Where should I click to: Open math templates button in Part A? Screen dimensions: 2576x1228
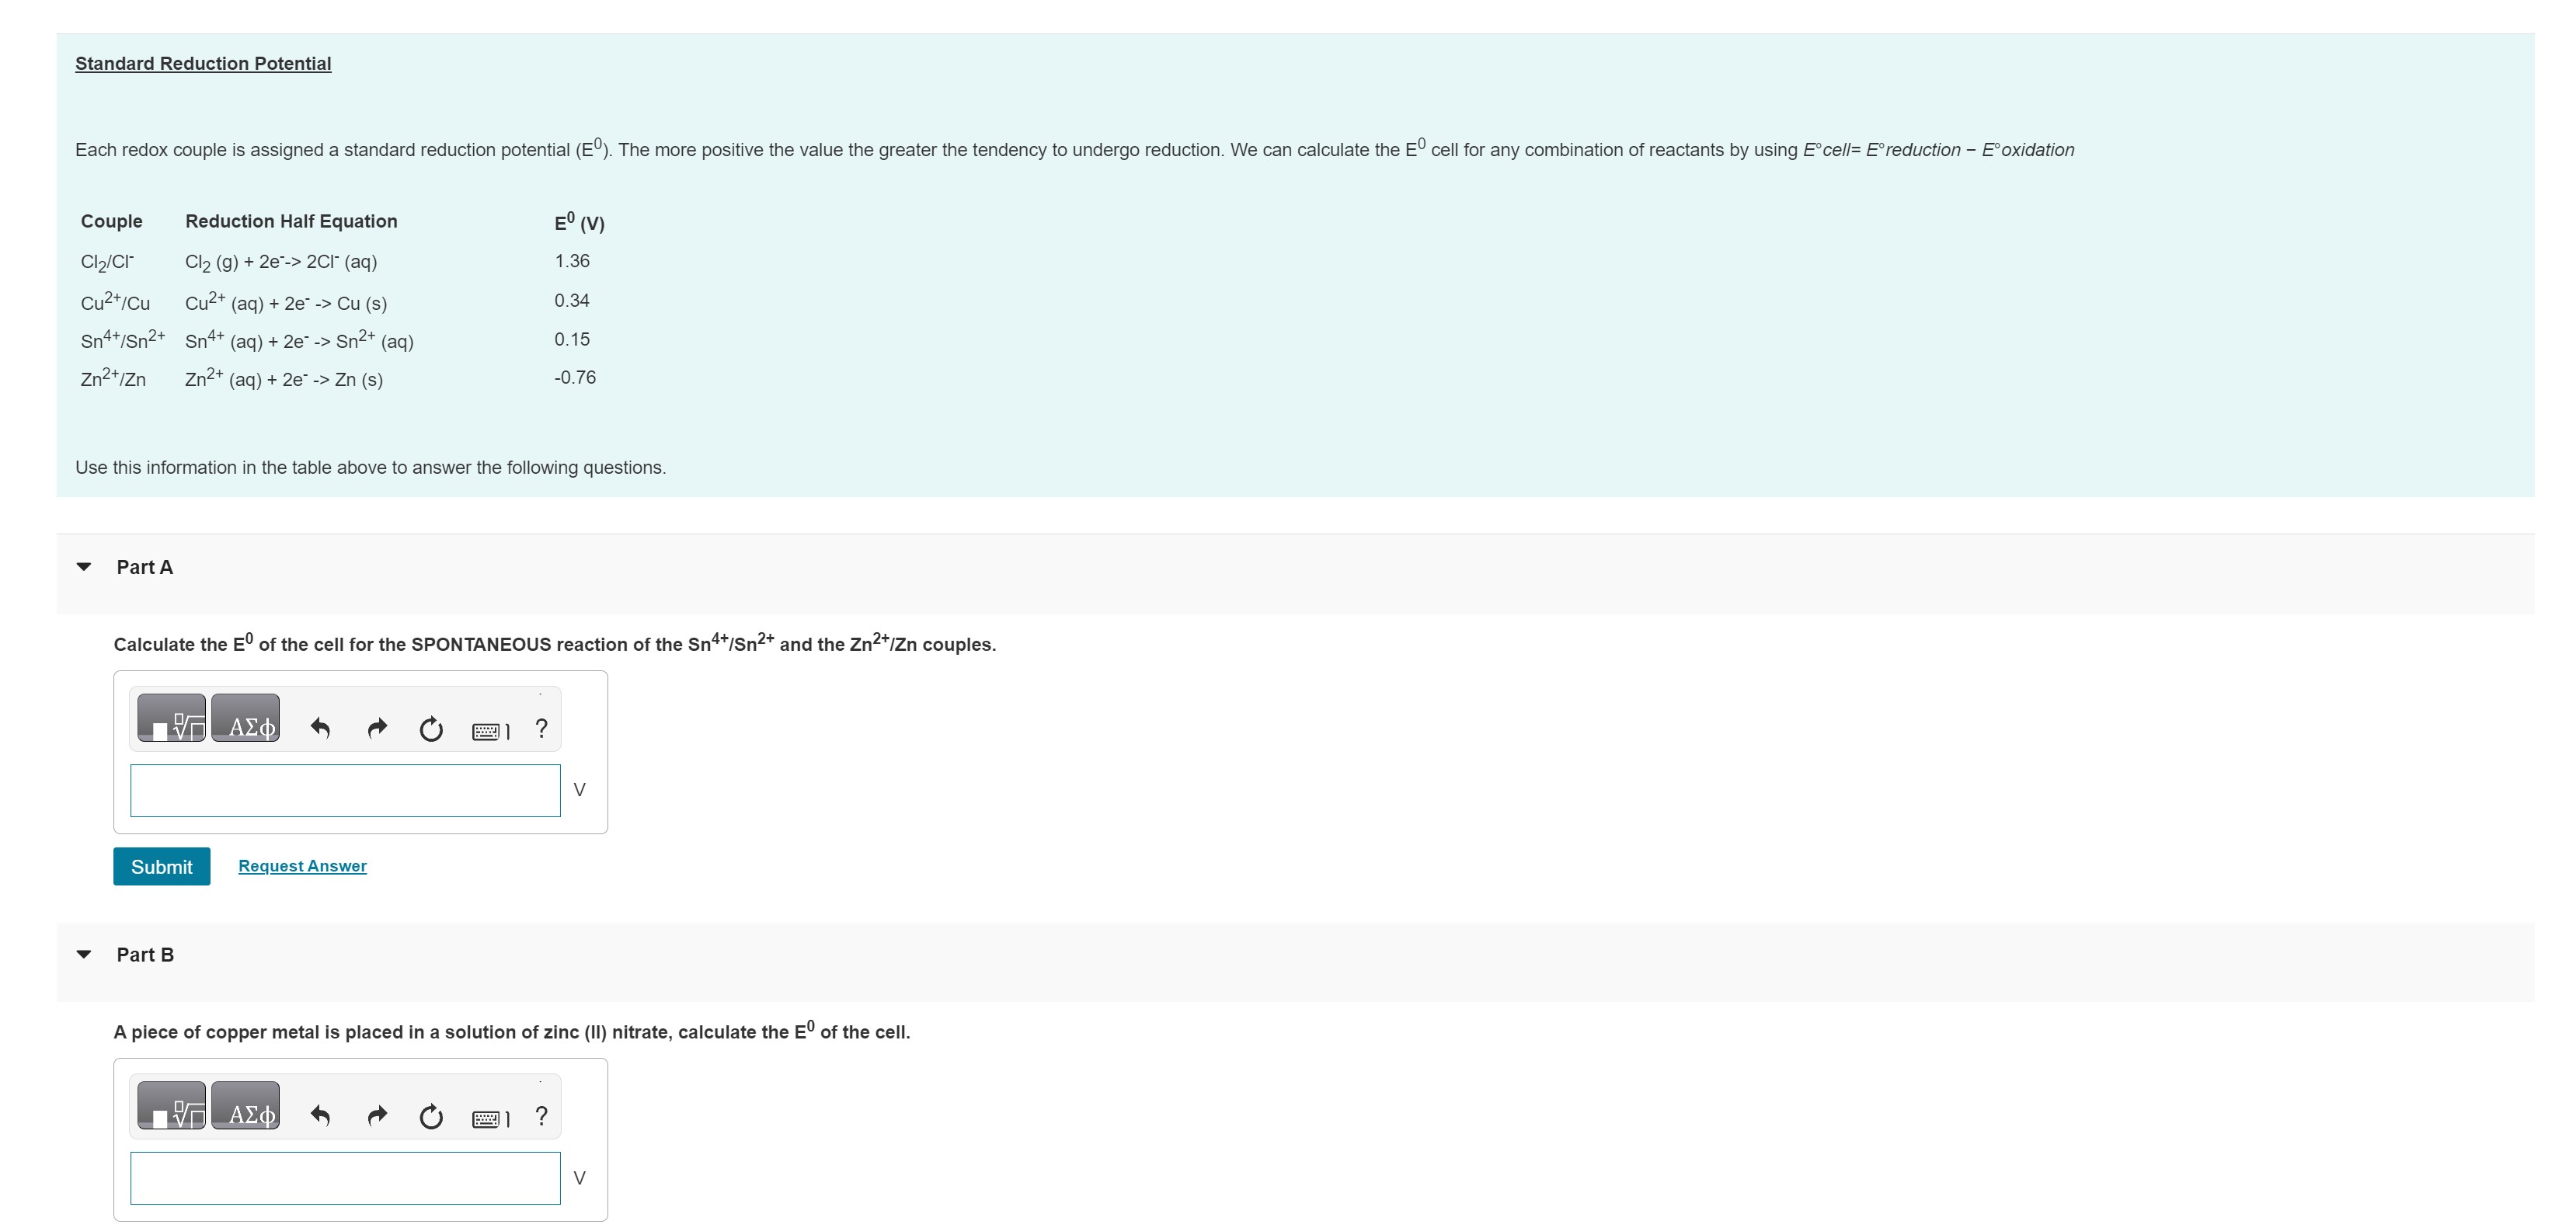[x=171, y=719]
